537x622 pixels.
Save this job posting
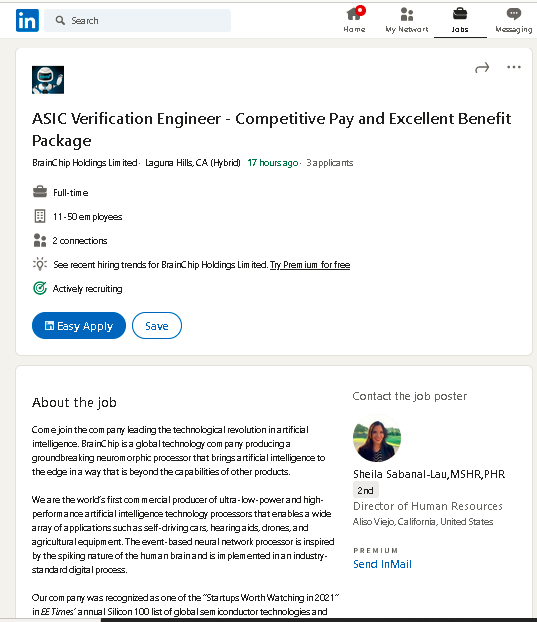coord(157,326)
